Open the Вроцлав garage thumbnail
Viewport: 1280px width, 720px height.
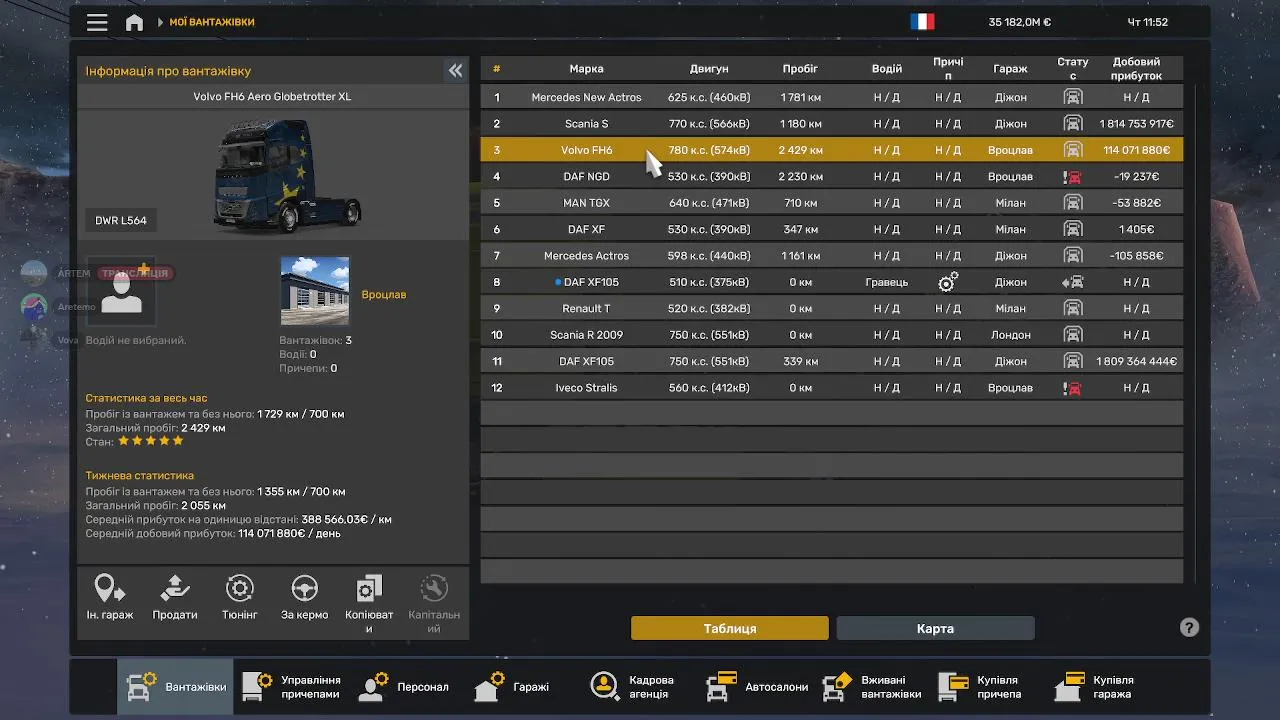click(315, 291)
